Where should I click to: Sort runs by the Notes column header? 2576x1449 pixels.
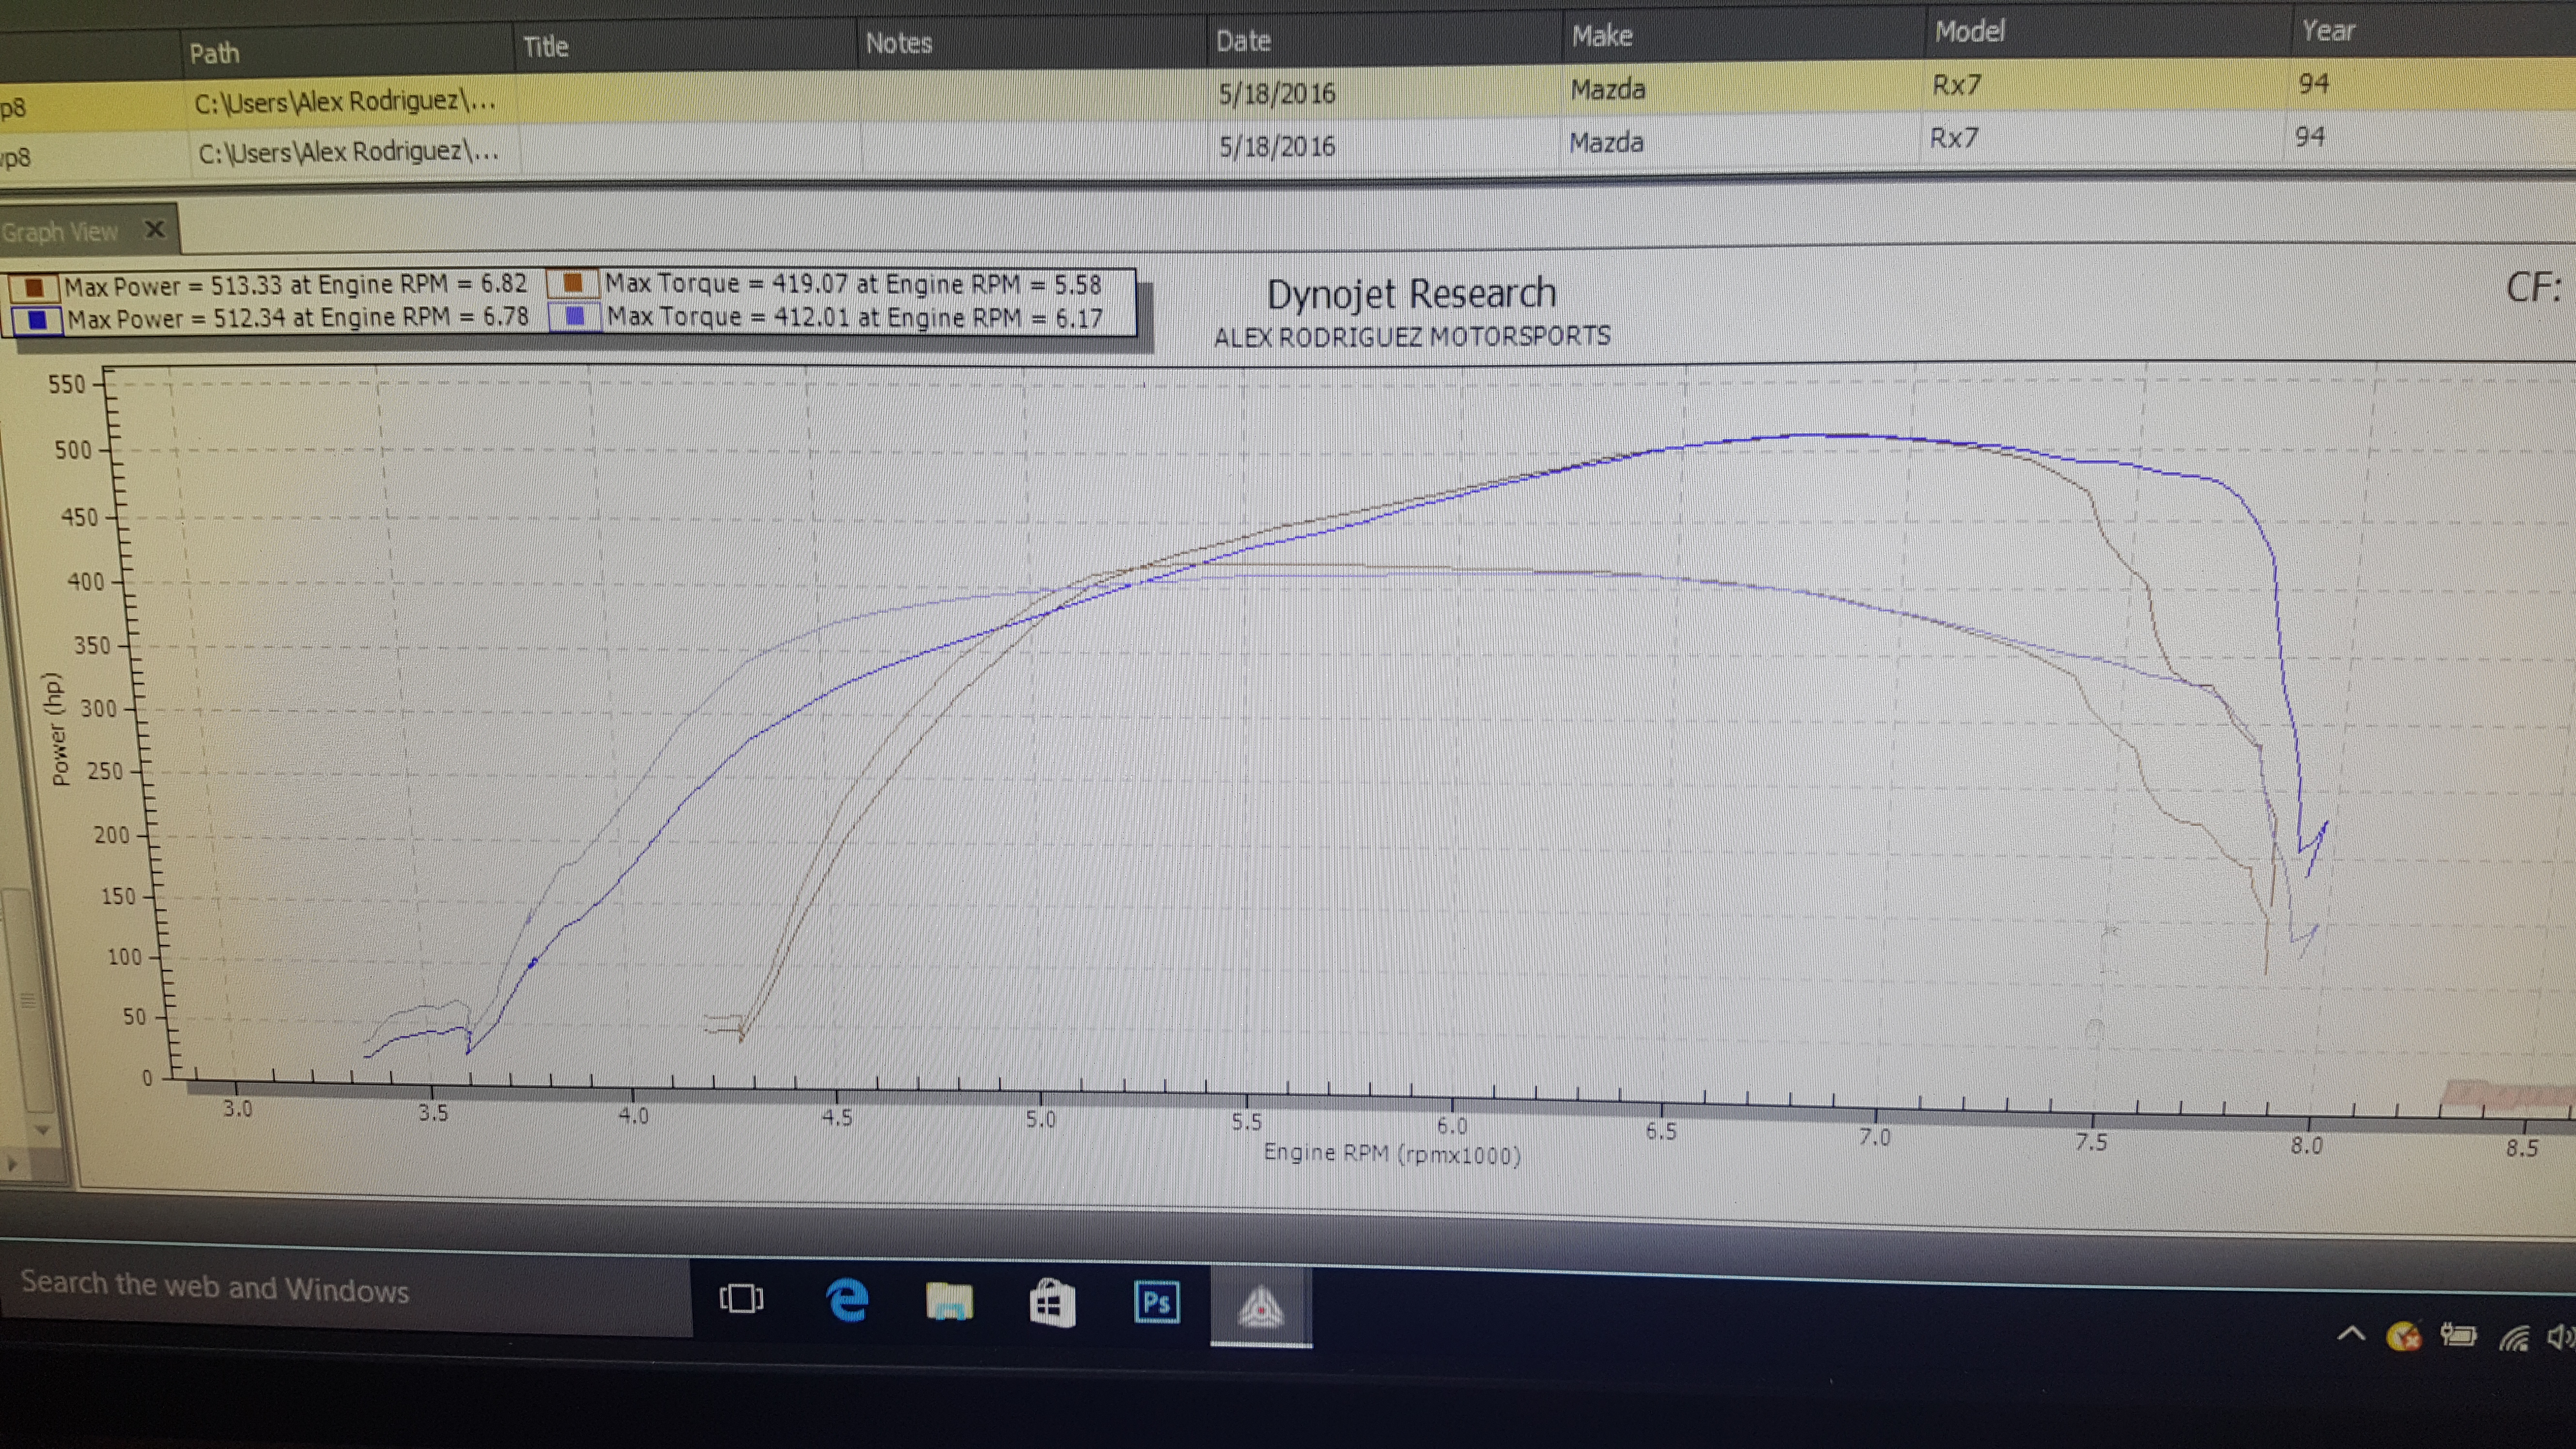899,43
